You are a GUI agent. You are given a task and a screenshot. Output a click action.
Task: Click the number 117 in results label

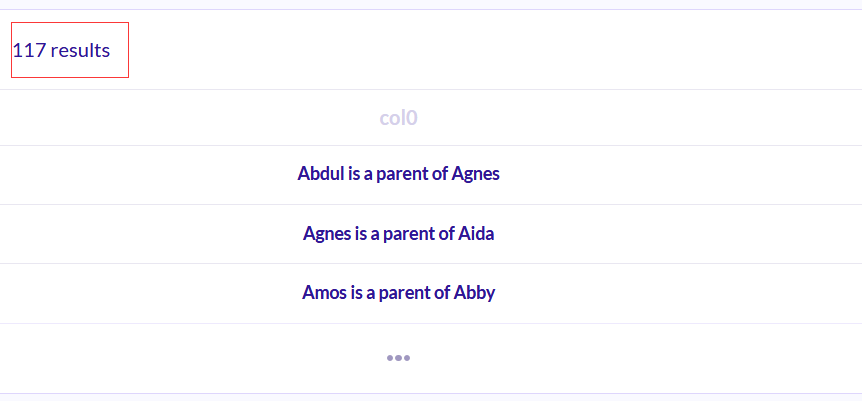[29, 51]
